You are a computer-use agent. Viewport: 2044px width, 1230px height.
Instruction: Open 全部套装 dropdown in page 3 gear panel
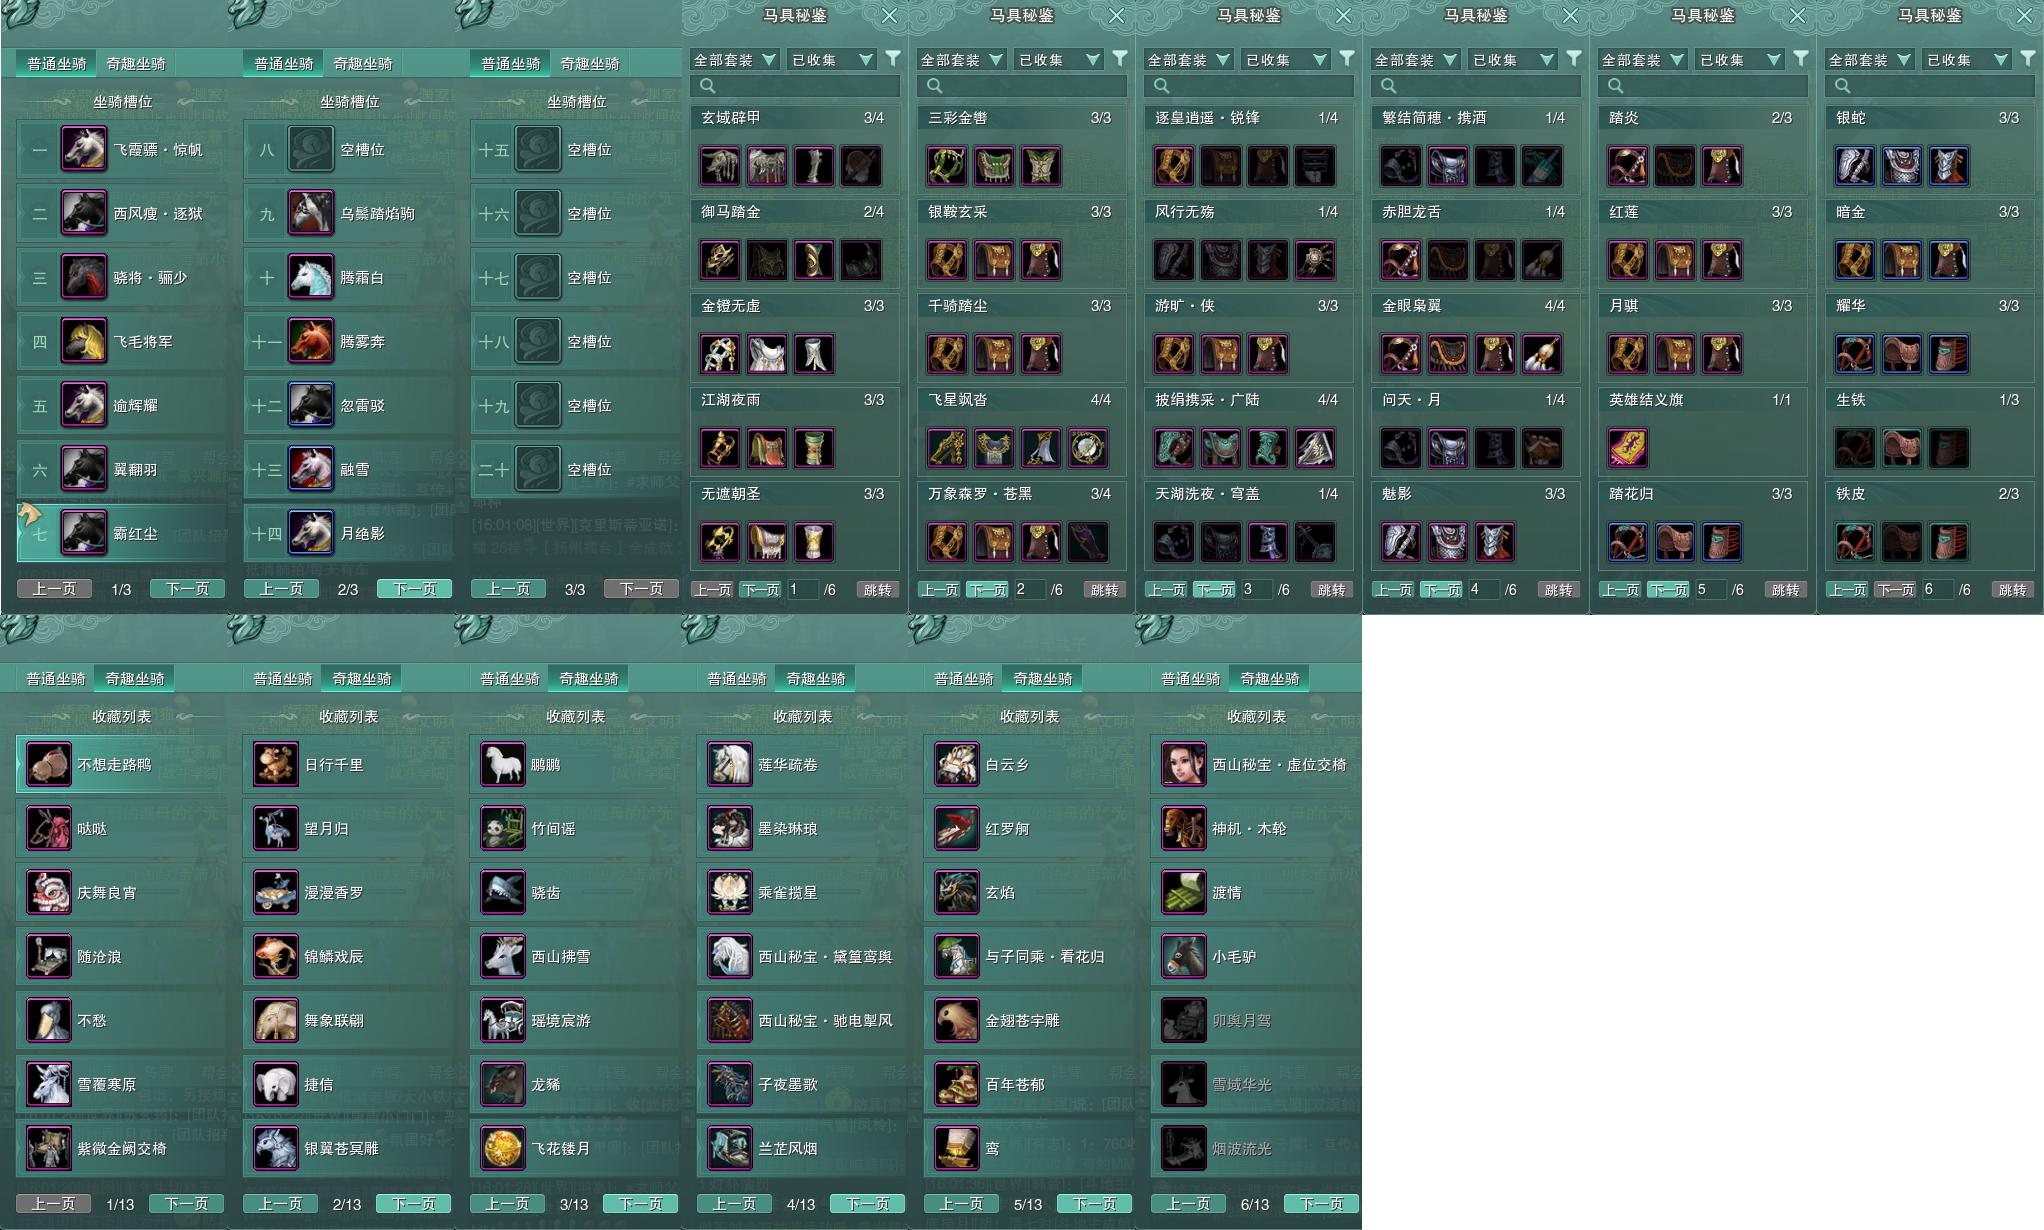pos(1188,60)
